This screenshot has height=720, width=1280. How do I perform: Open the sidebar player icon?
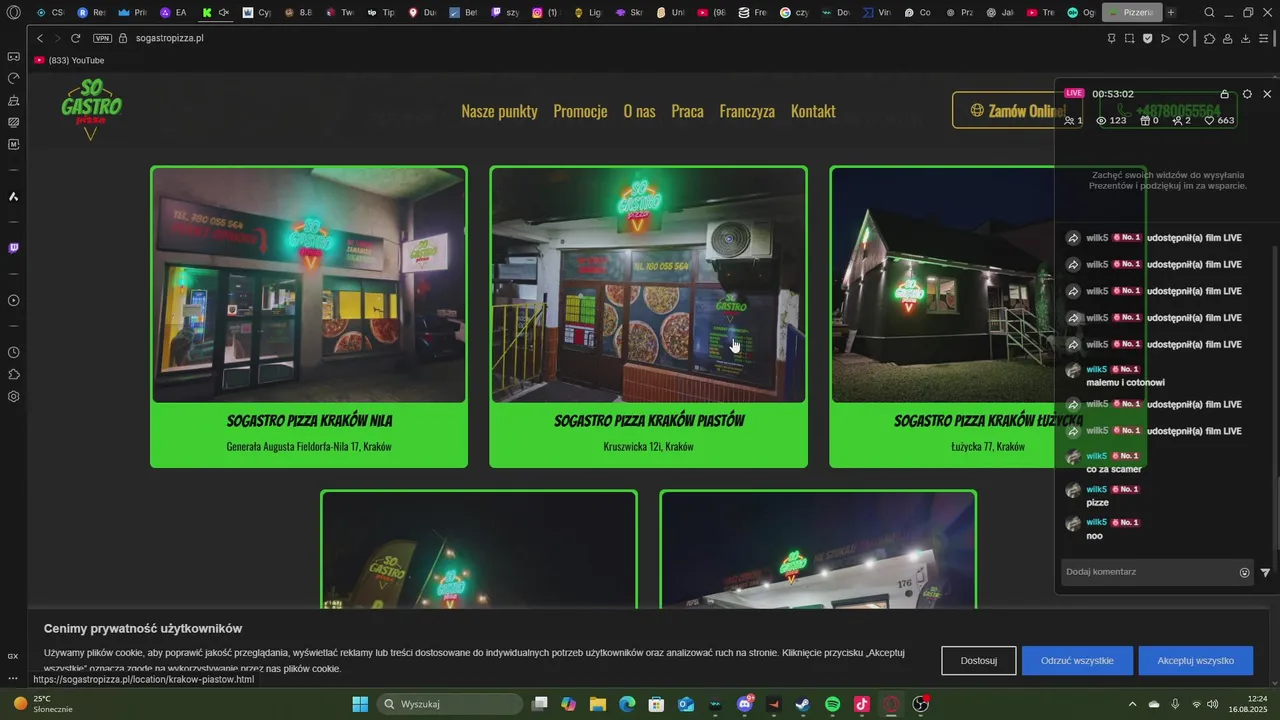14,300
